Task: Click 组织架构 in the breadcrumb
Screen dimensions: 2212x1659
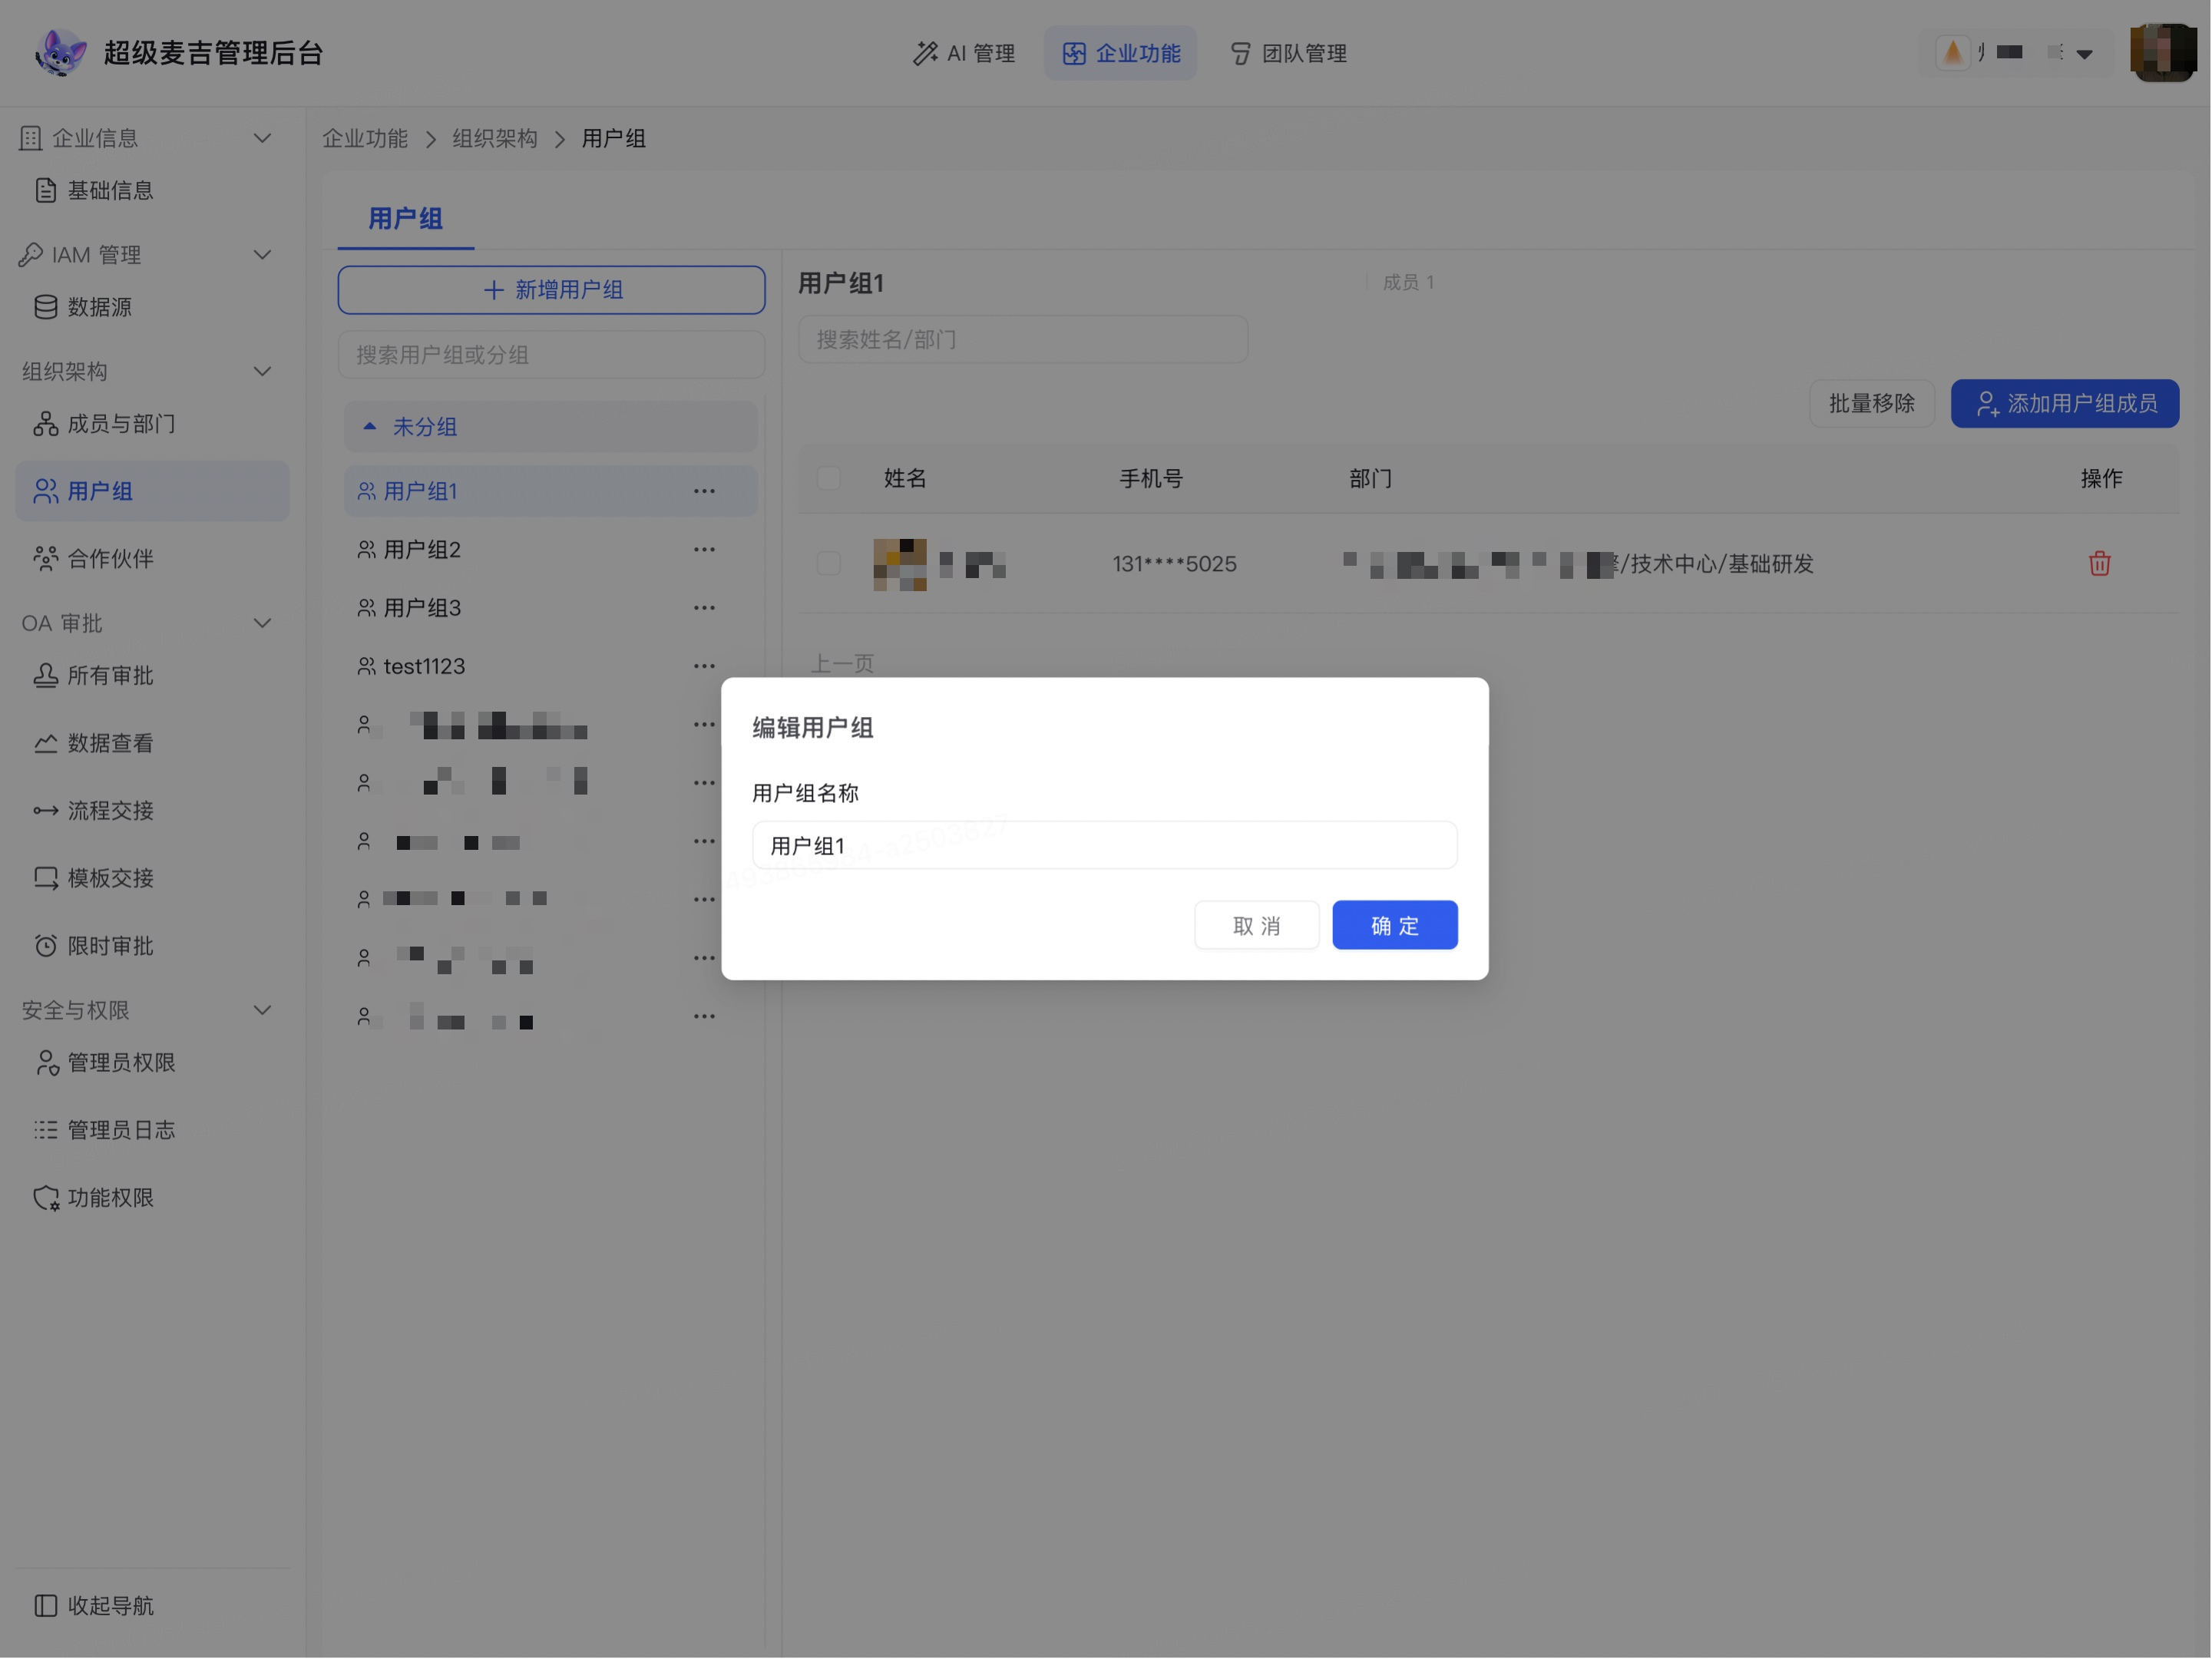Action: click(x=495, y=138)
